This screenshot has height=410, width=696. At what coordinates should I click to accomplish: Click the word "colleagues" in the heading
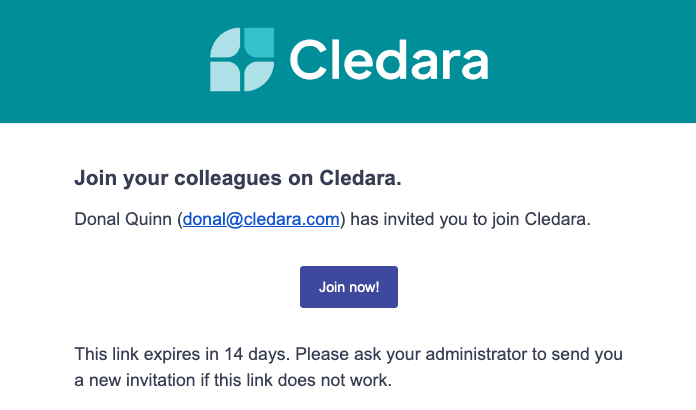coord(228,178)
